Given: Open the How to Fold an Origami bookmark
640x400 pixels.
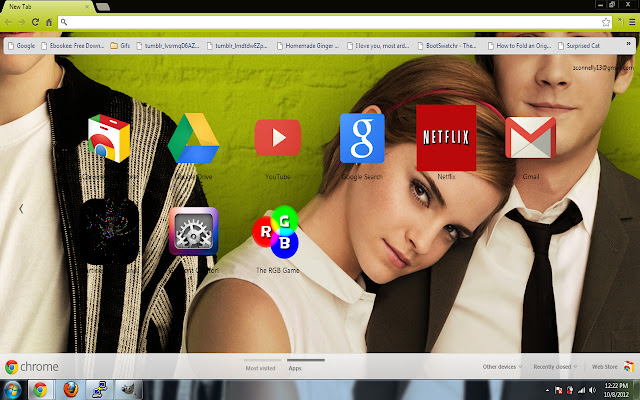Looking at the screenshot, I should click(519, 46).
